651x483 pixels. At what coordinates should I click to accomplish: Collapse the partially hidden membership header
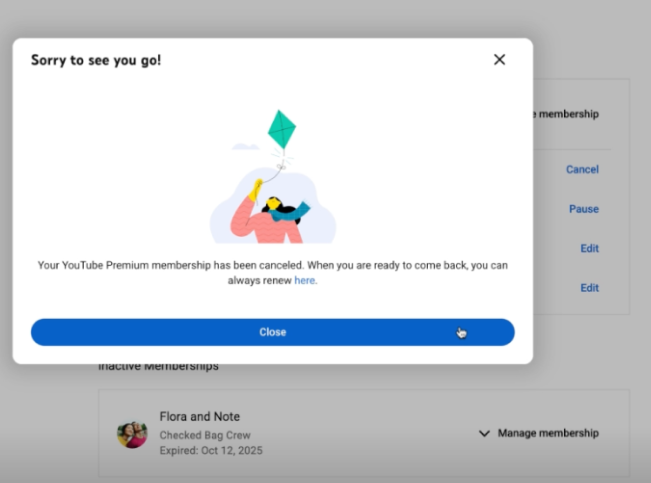[x=567, y=114]
